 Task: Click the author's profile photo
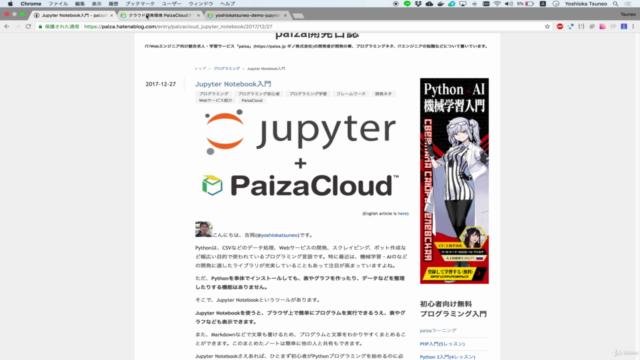[203, 229]
